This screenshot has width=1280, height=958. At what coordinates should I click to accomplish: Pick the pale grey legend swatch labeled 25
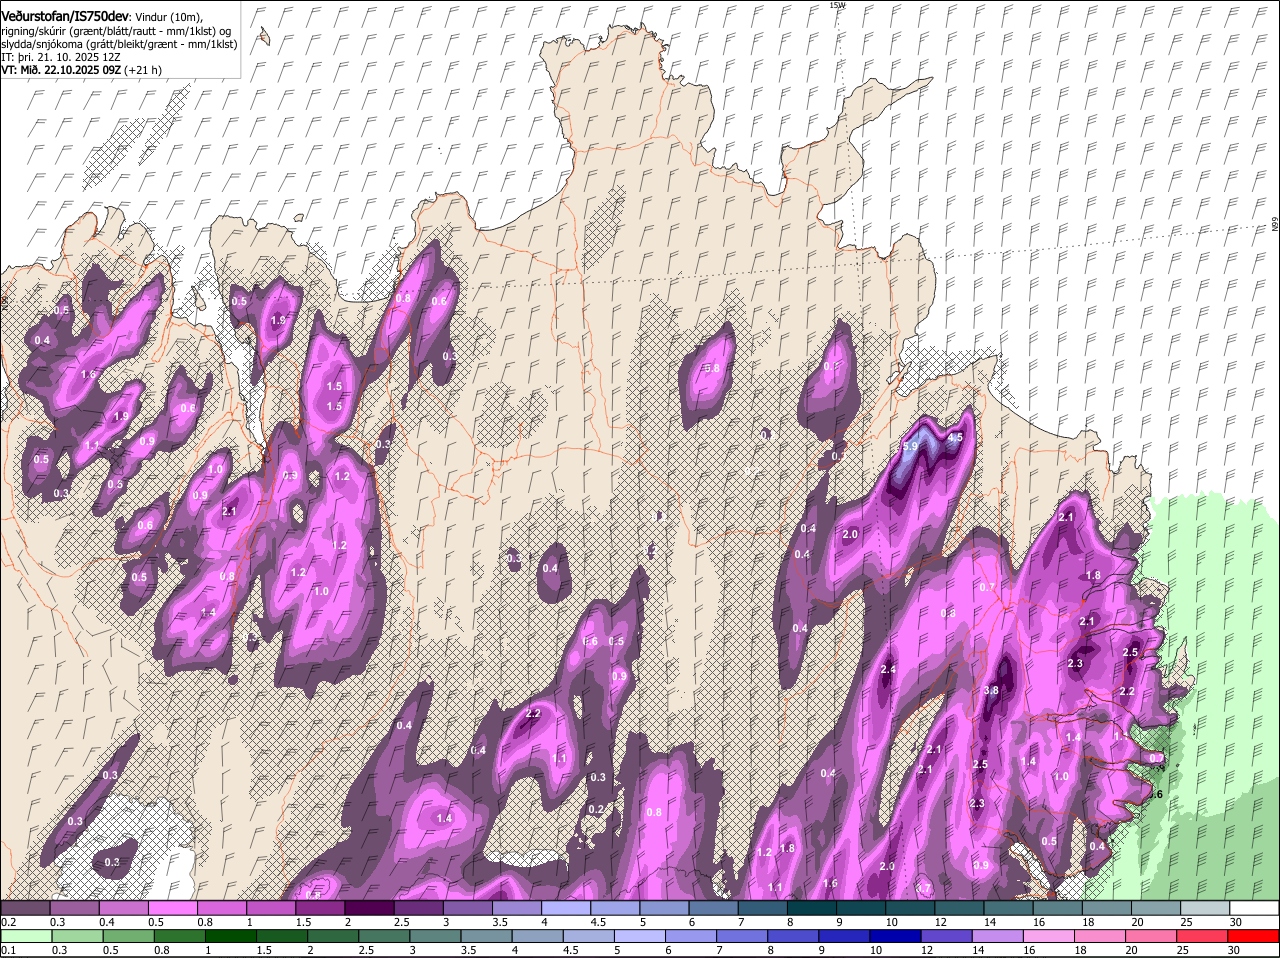(x=1205, y=908)
